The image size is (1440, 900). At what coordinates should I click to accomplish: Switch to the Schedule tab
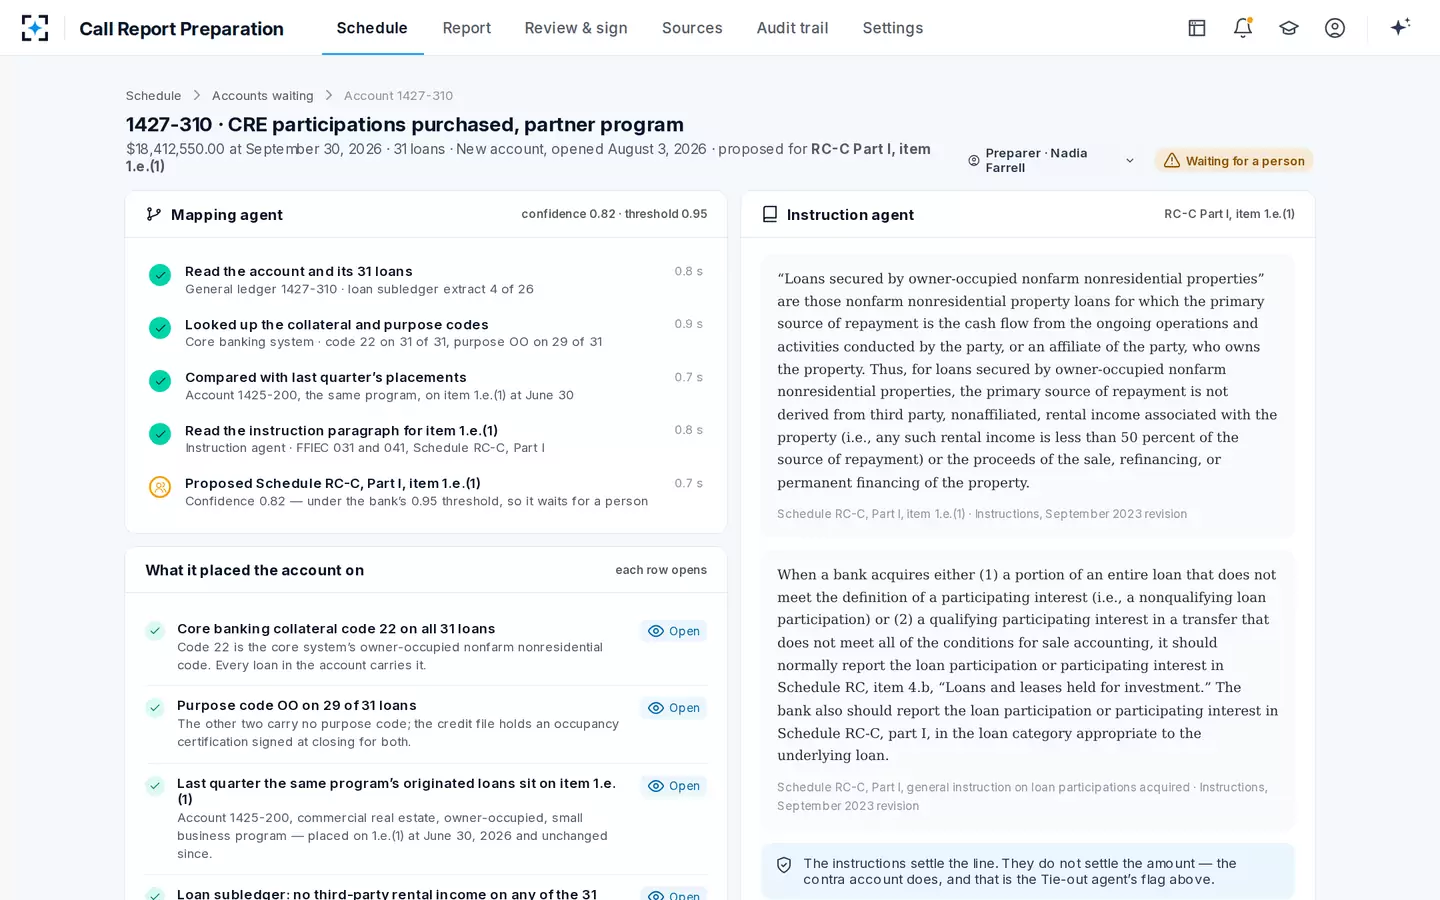click(372, 28)
